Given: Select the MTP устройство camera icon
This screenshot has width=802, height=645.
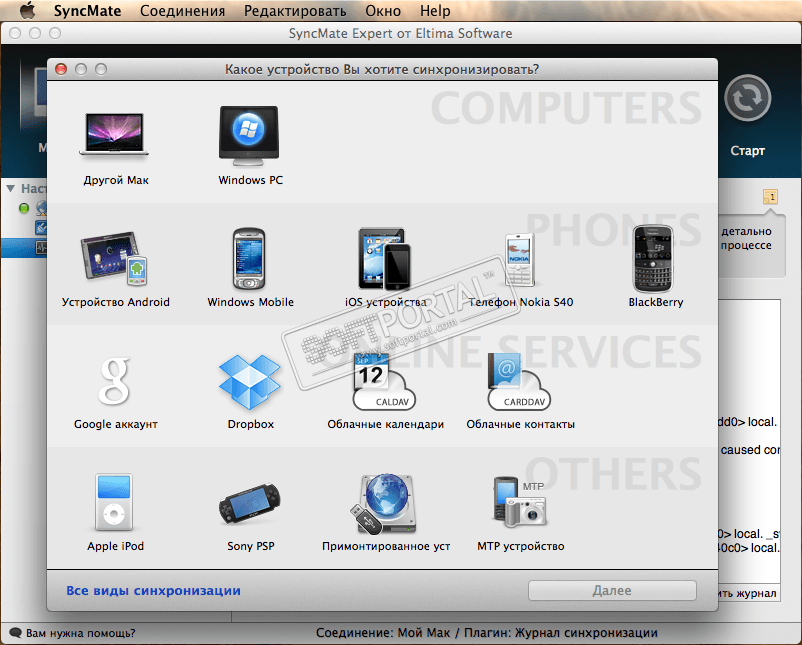Looking at the screenshot, I should (x=520, y=502).
